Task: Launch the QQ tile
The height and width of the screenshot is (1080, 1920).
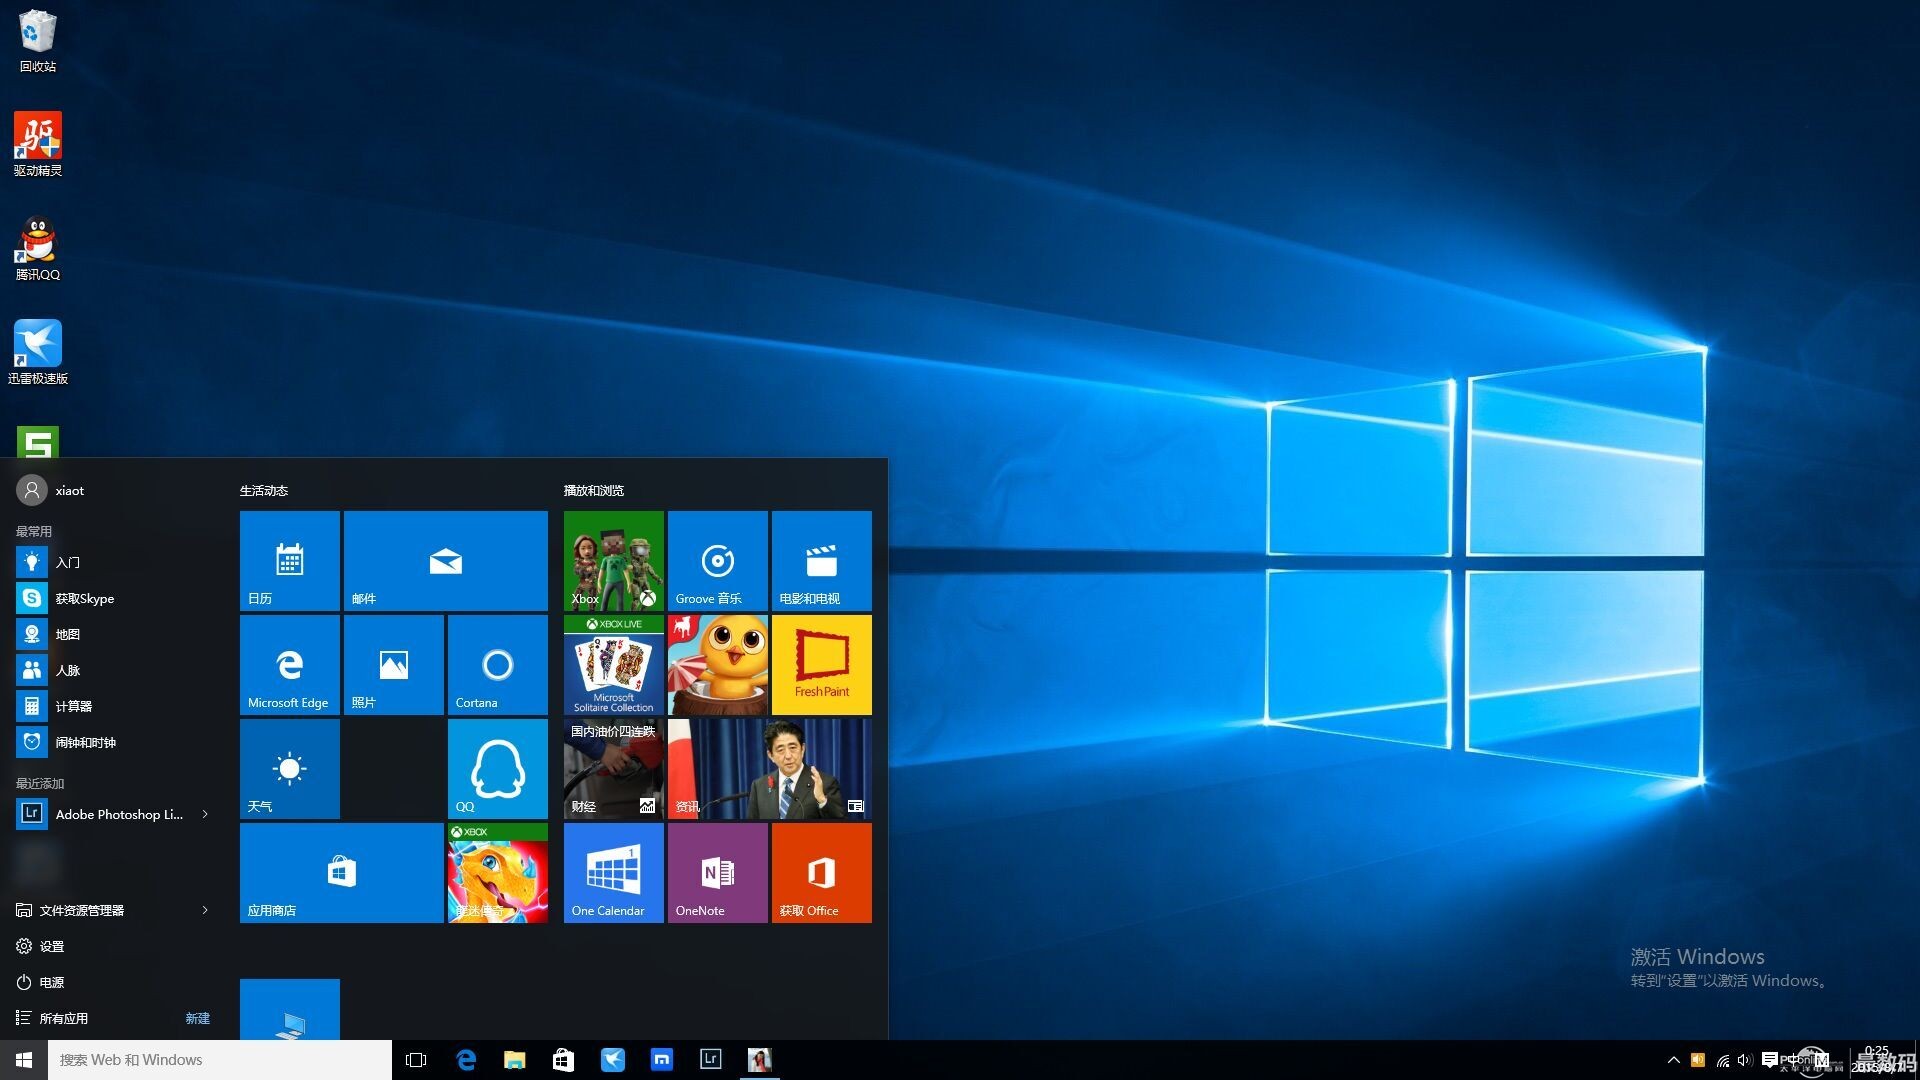Action: coord(497,769)
